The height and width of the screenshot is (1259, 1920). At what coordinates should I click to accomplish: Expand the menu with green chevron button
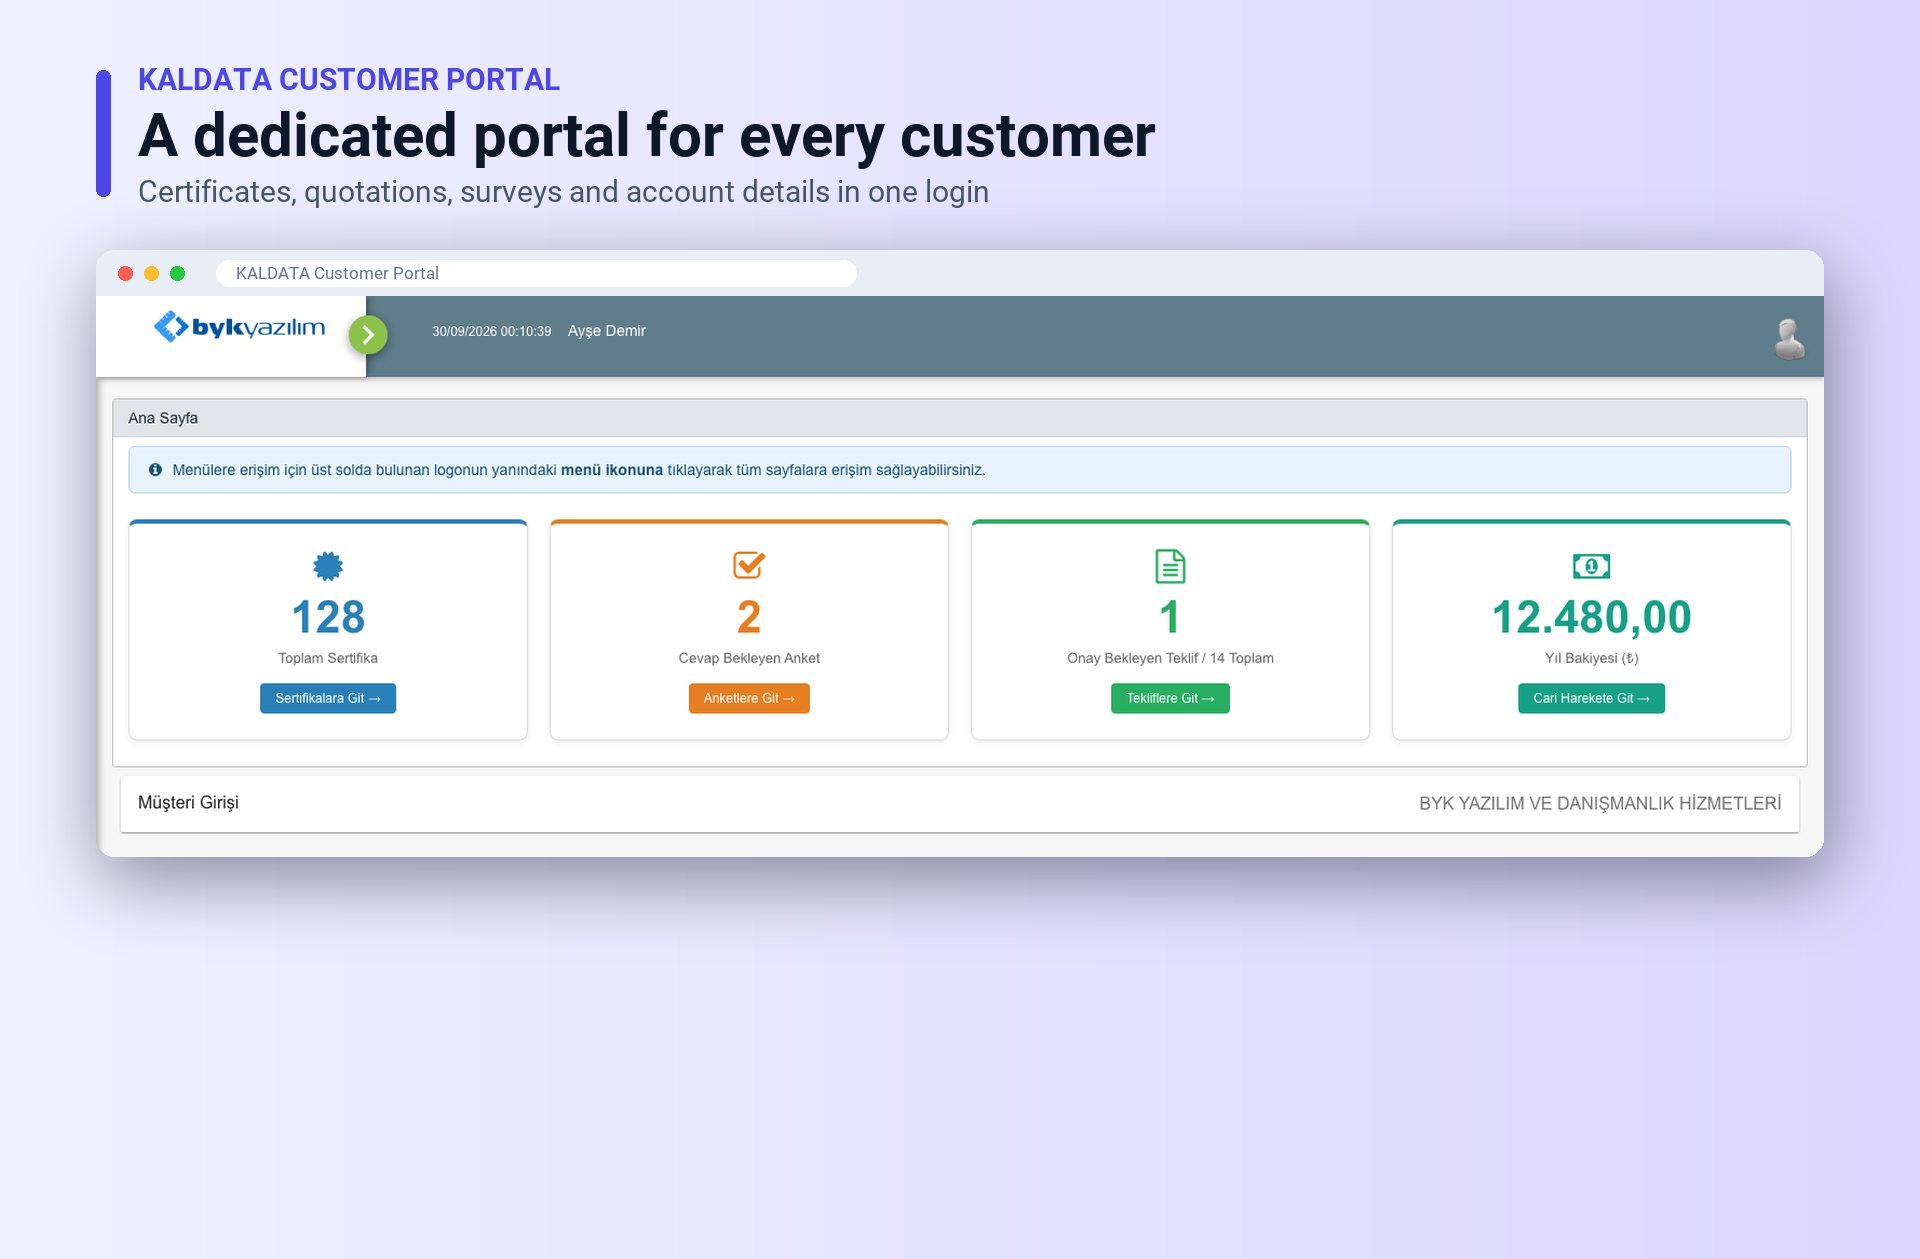tap(368, 335)
